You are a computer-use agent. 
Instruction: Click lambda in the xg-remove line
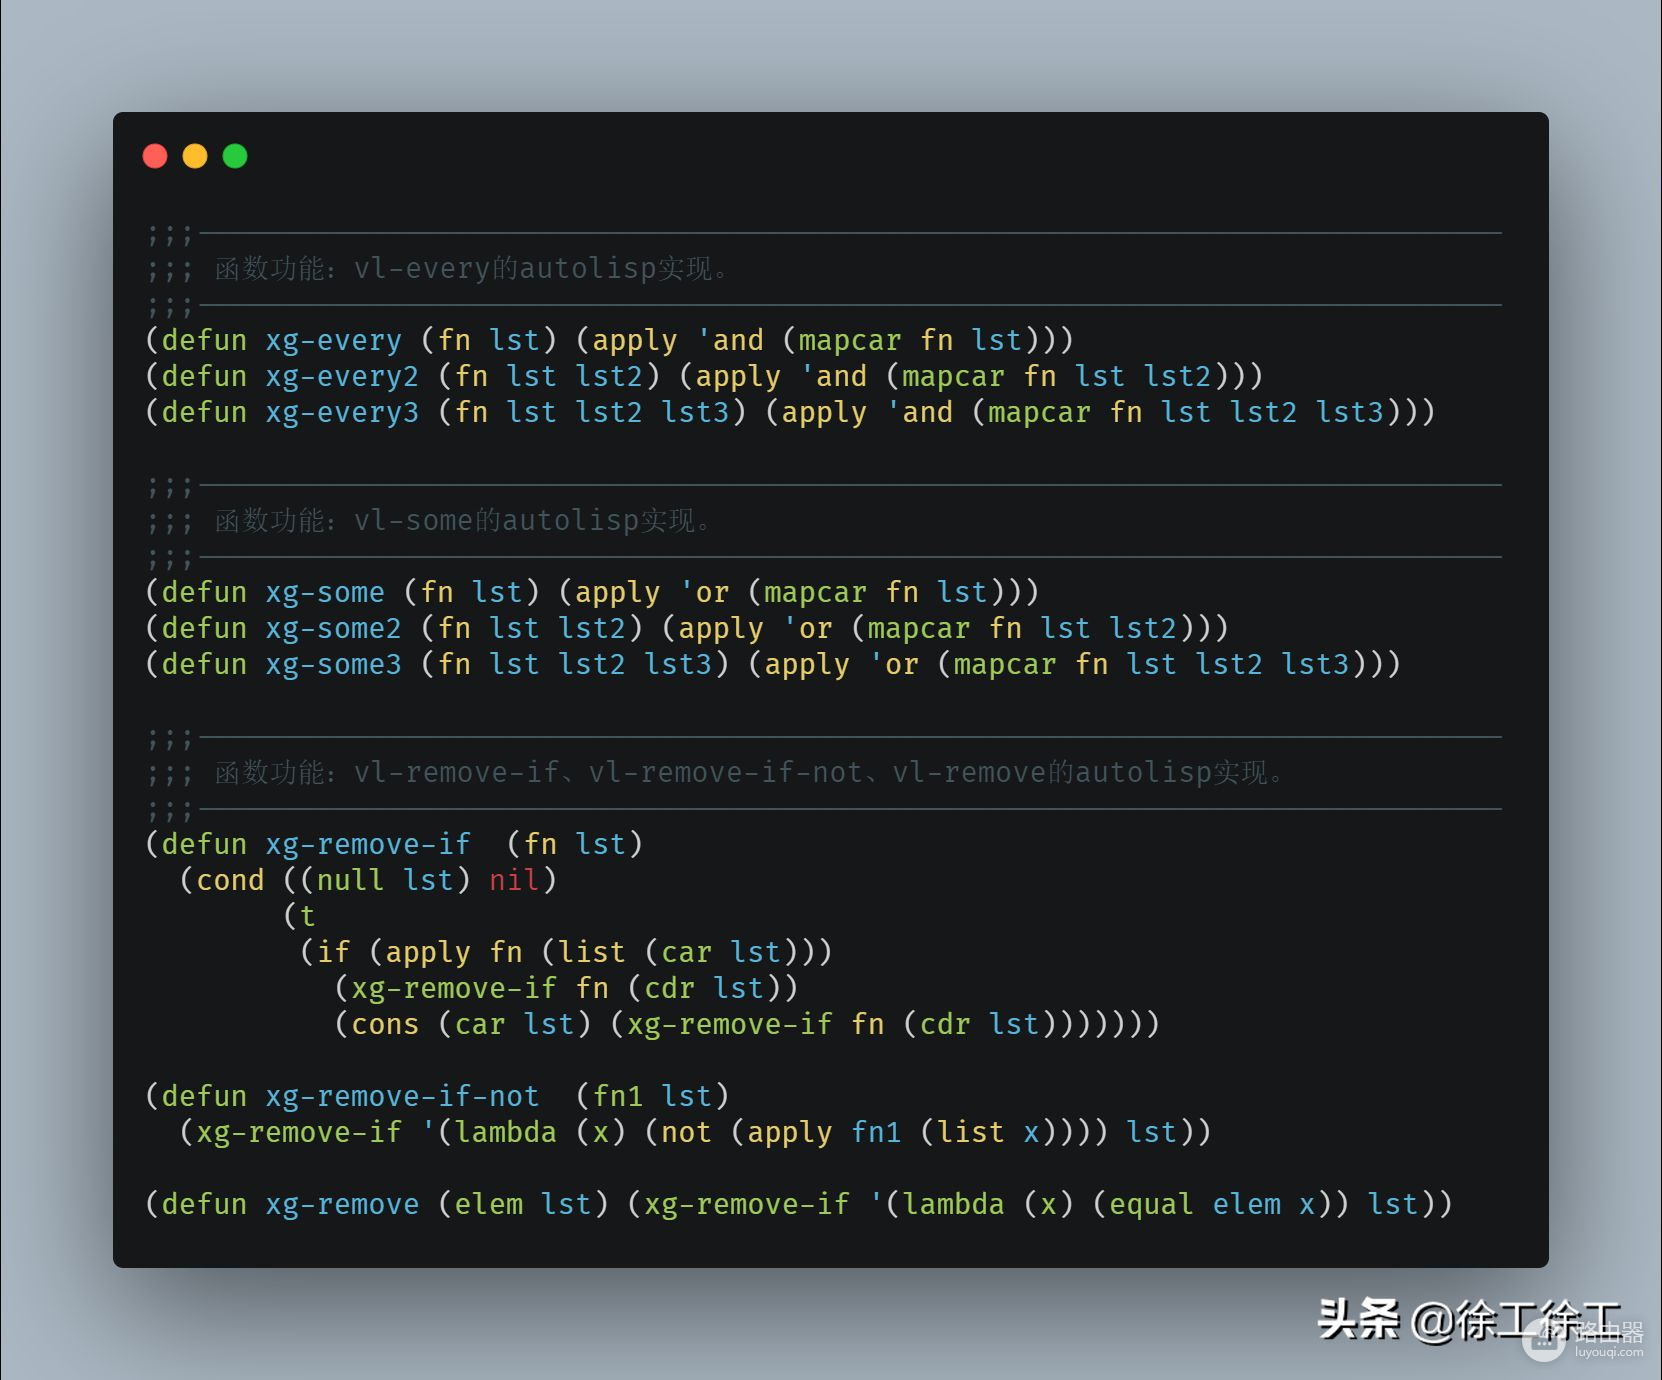pos(953,1205)
